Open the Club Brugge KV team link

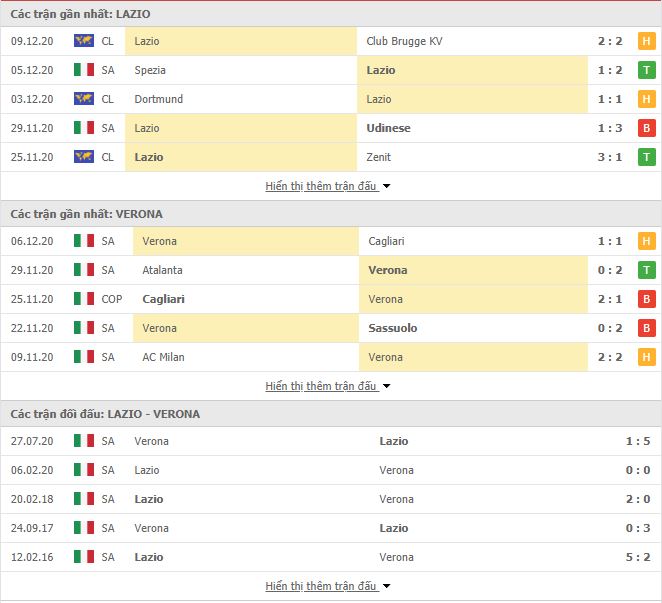coord(404,41)
